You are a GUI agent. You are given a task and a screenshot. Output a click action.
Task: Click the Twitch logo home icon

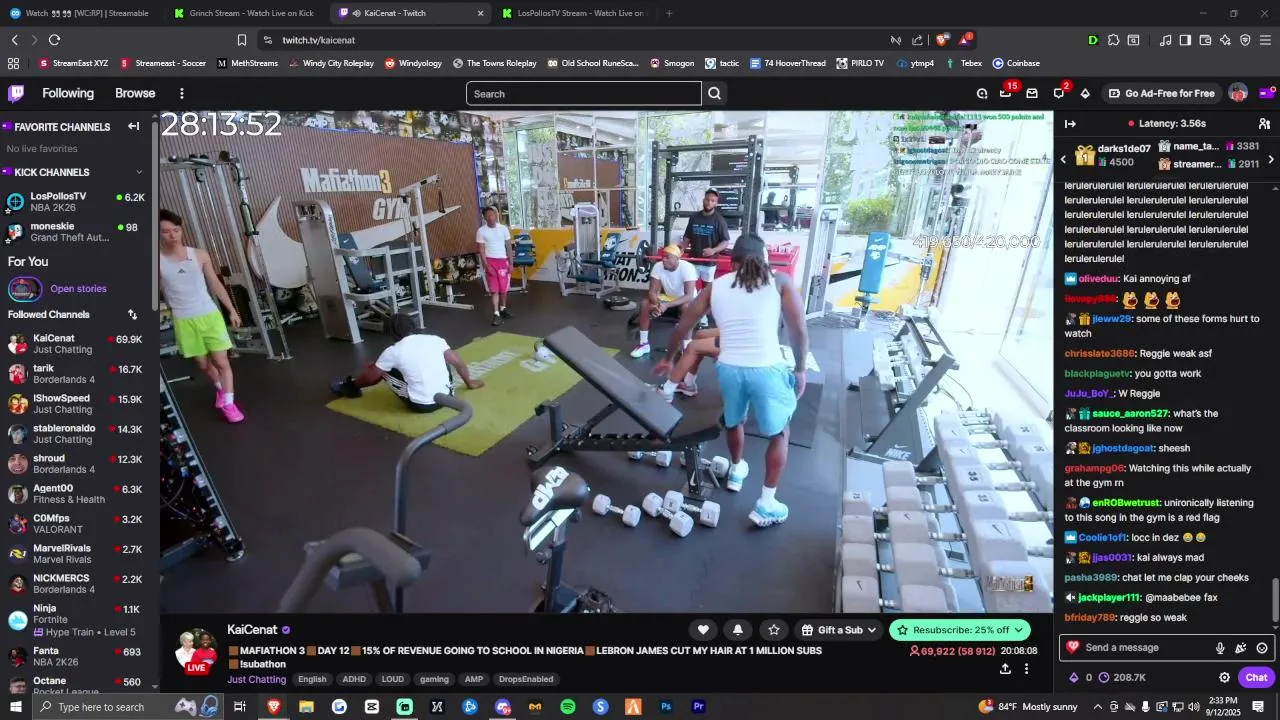[x=16, y=93]
